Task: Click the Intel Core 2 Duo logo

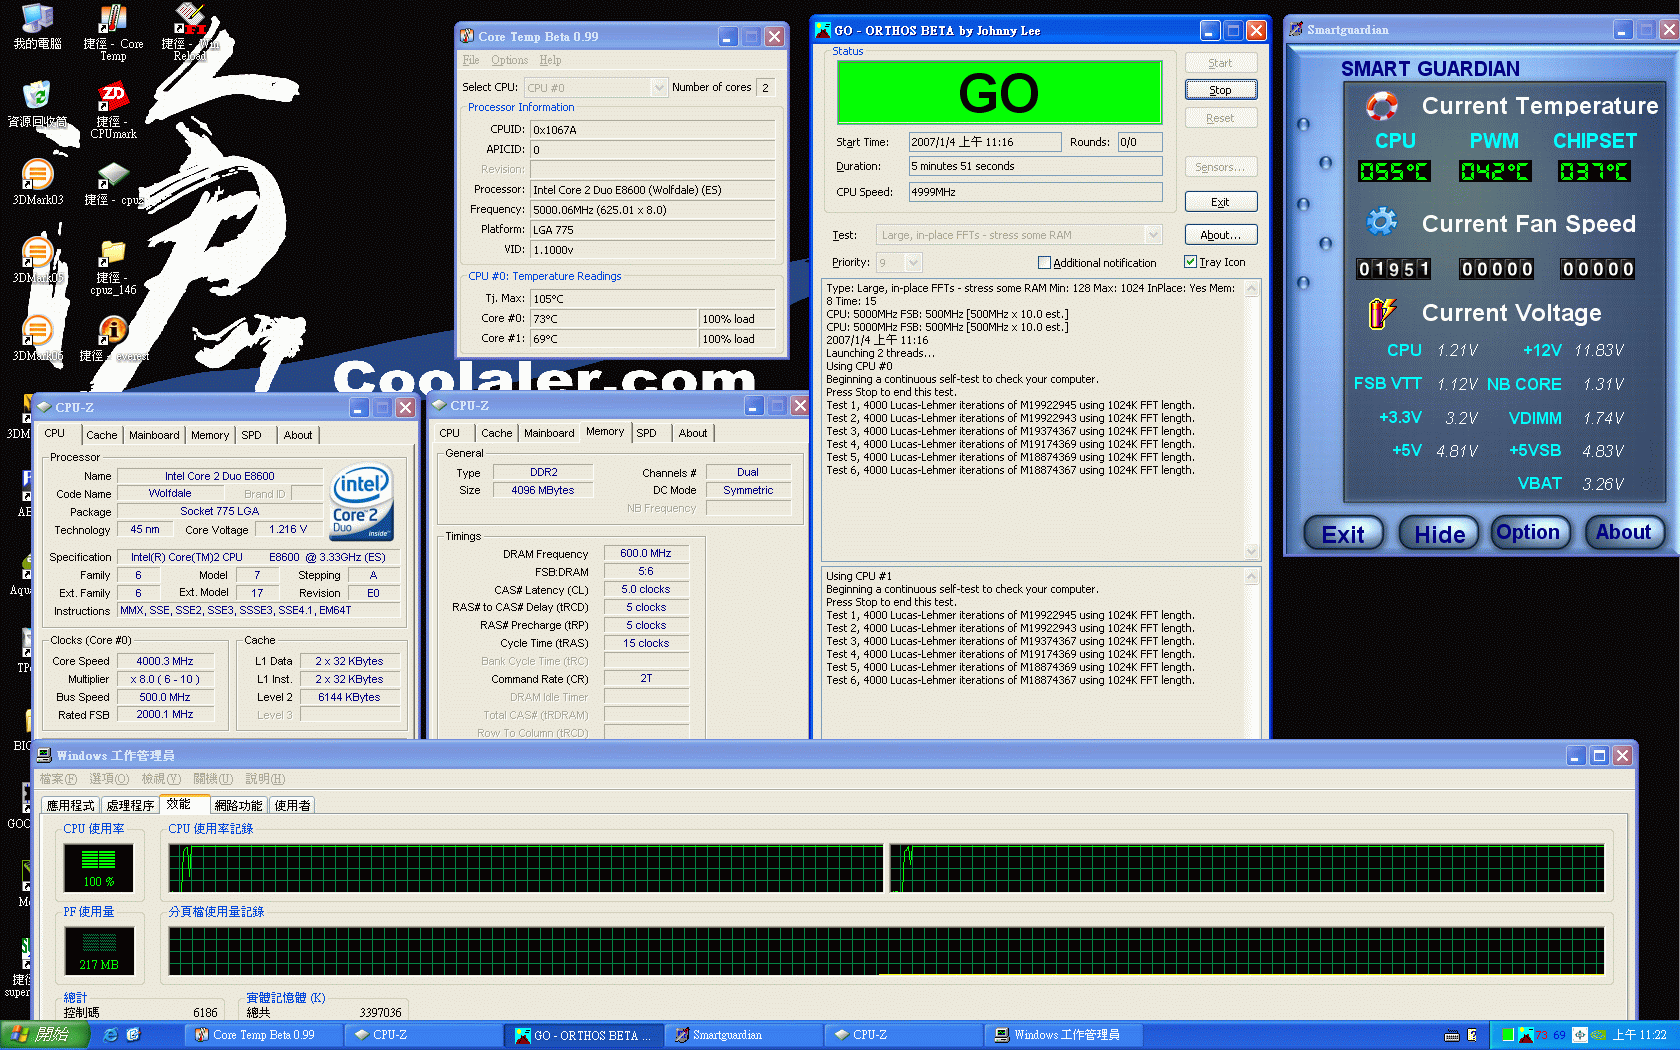Action: (x=361, y=502)
